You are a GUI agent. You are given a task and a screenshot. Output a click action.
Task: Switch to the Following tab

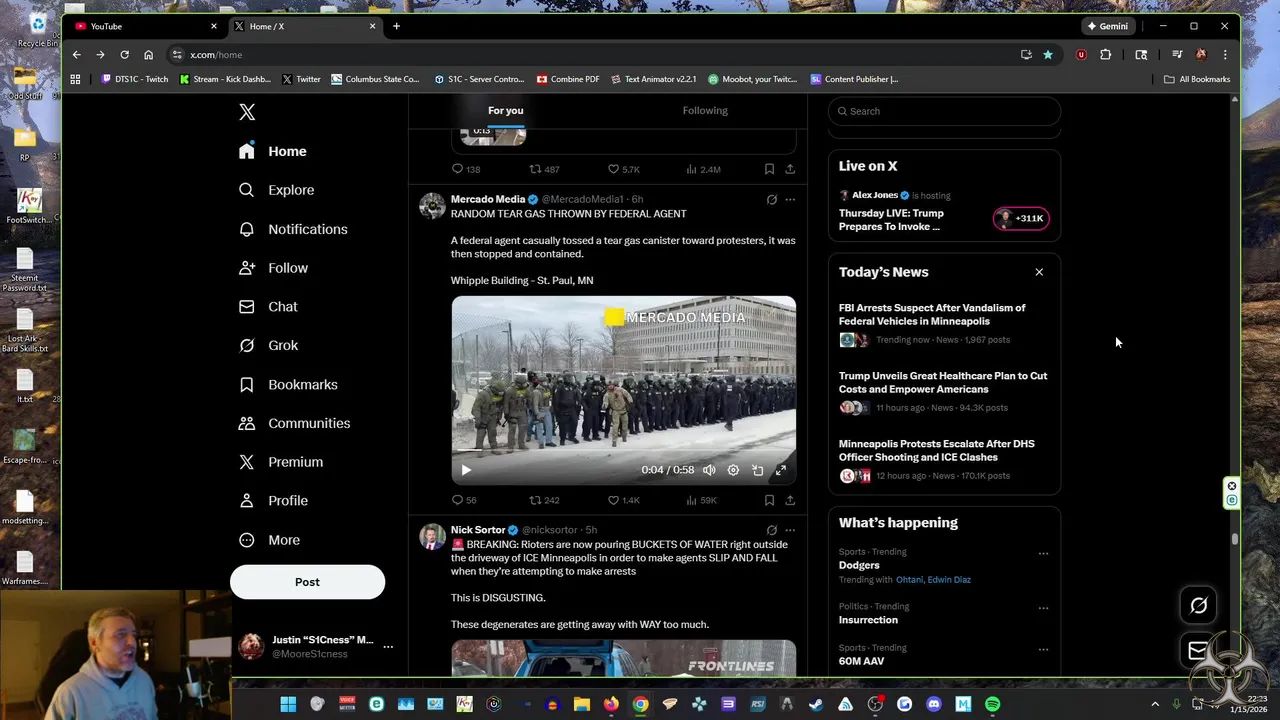tap(705, 111)
